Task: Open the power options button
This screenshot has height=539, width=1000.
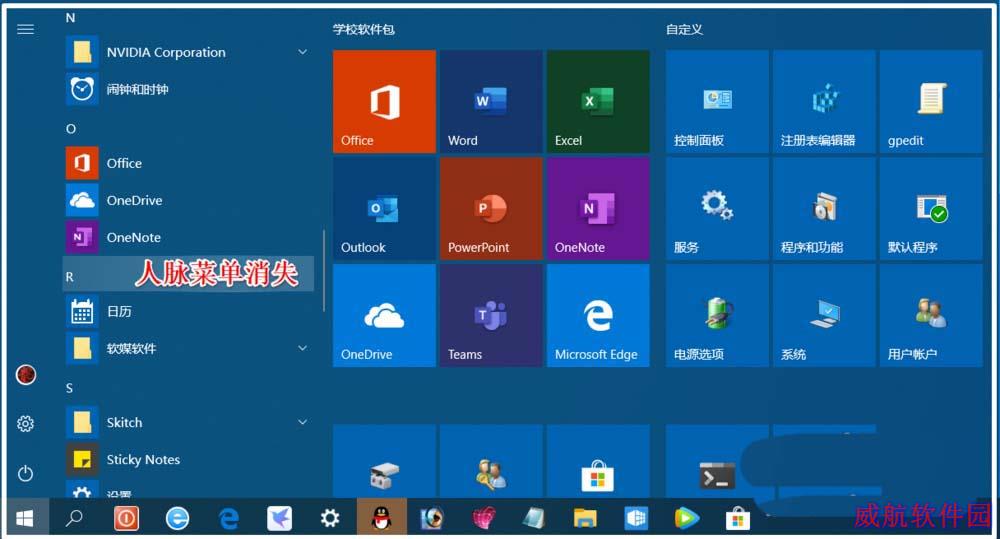Action: tap(26, 473)
